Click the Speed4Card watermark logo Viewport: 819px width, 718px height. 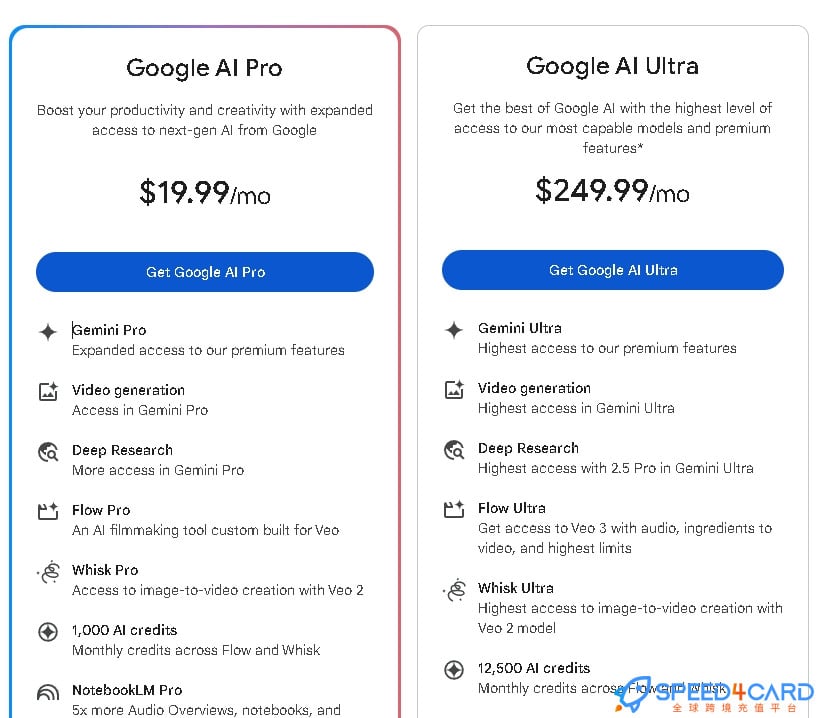715,695
